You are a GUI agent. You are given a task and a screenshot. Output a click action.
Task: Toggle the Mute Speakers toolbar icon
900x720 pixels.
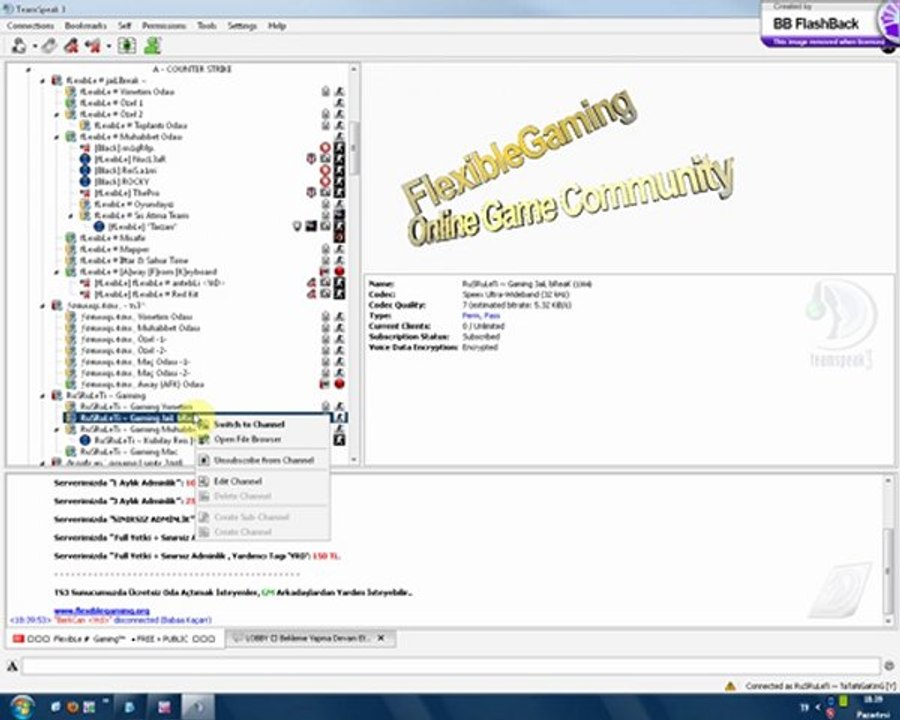pos(92,45)
